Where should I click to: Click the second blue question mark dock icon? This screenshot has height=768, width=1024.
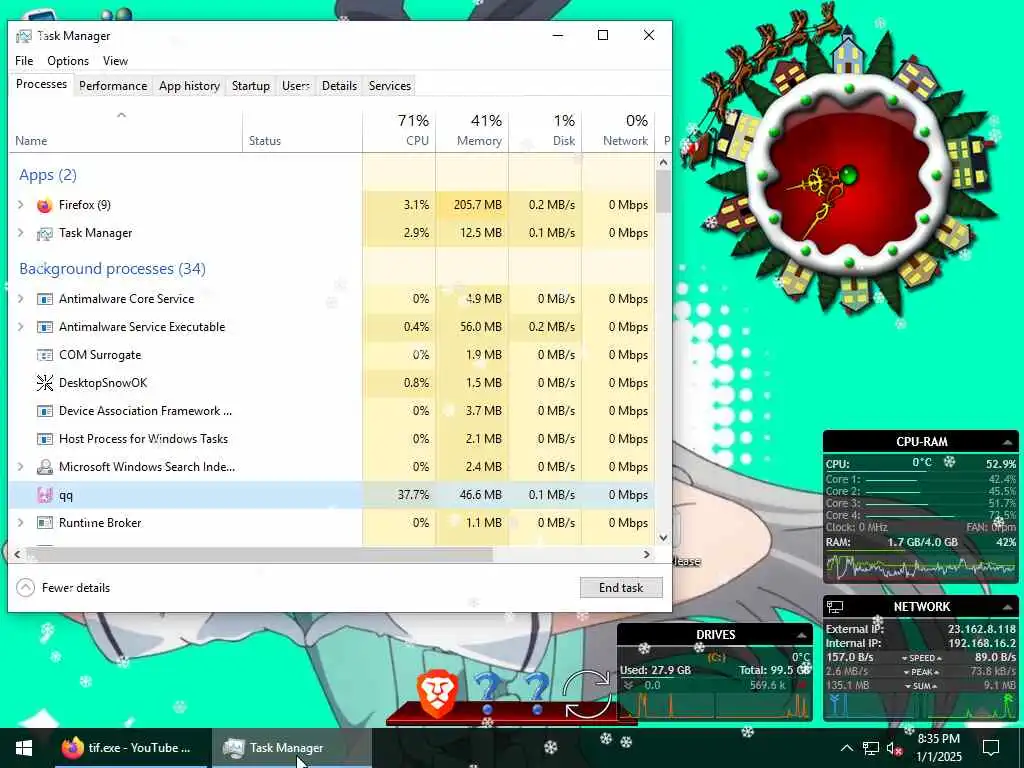(537, 694)
